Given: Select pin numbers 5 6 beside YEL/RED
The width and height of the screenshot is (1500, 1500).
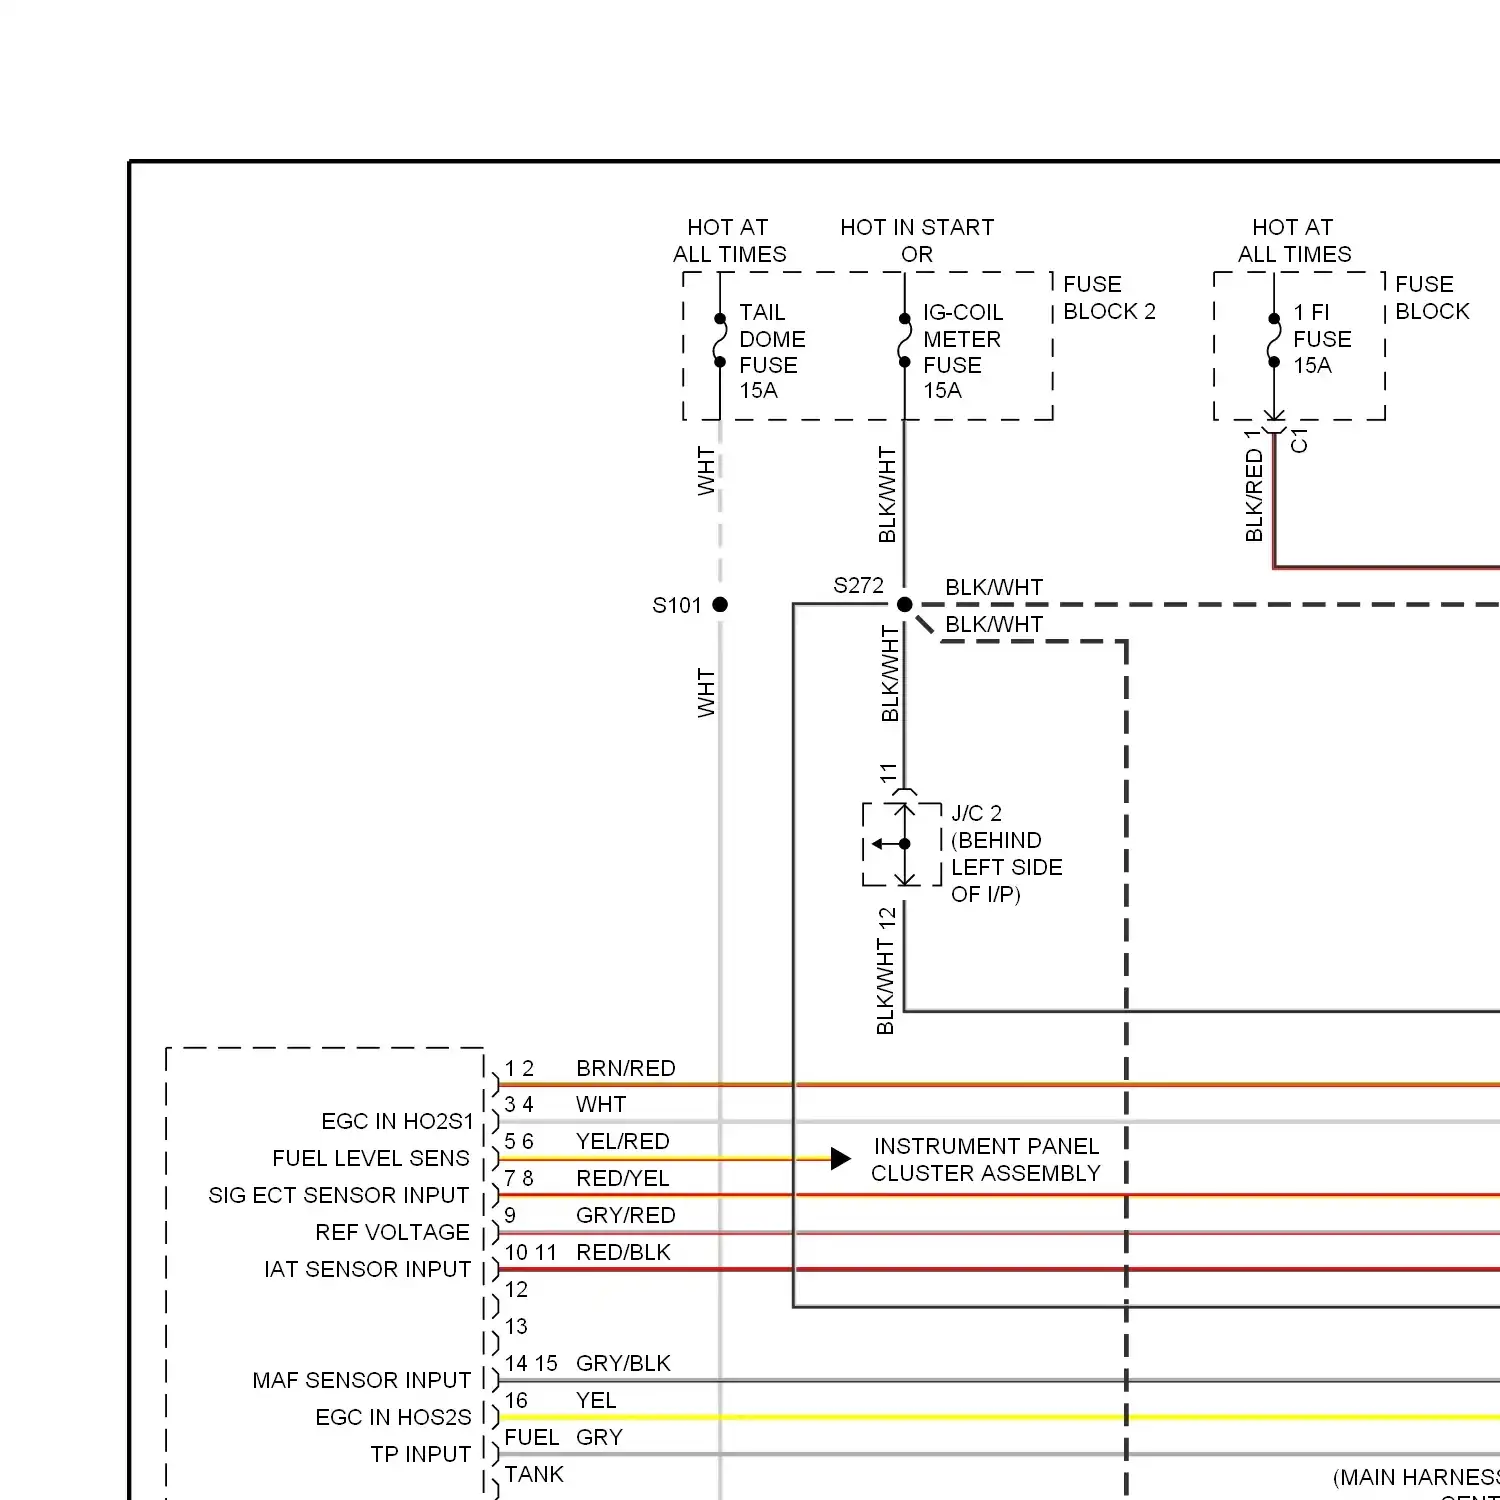Looking at the screenshot, I should pos(519,1142).
